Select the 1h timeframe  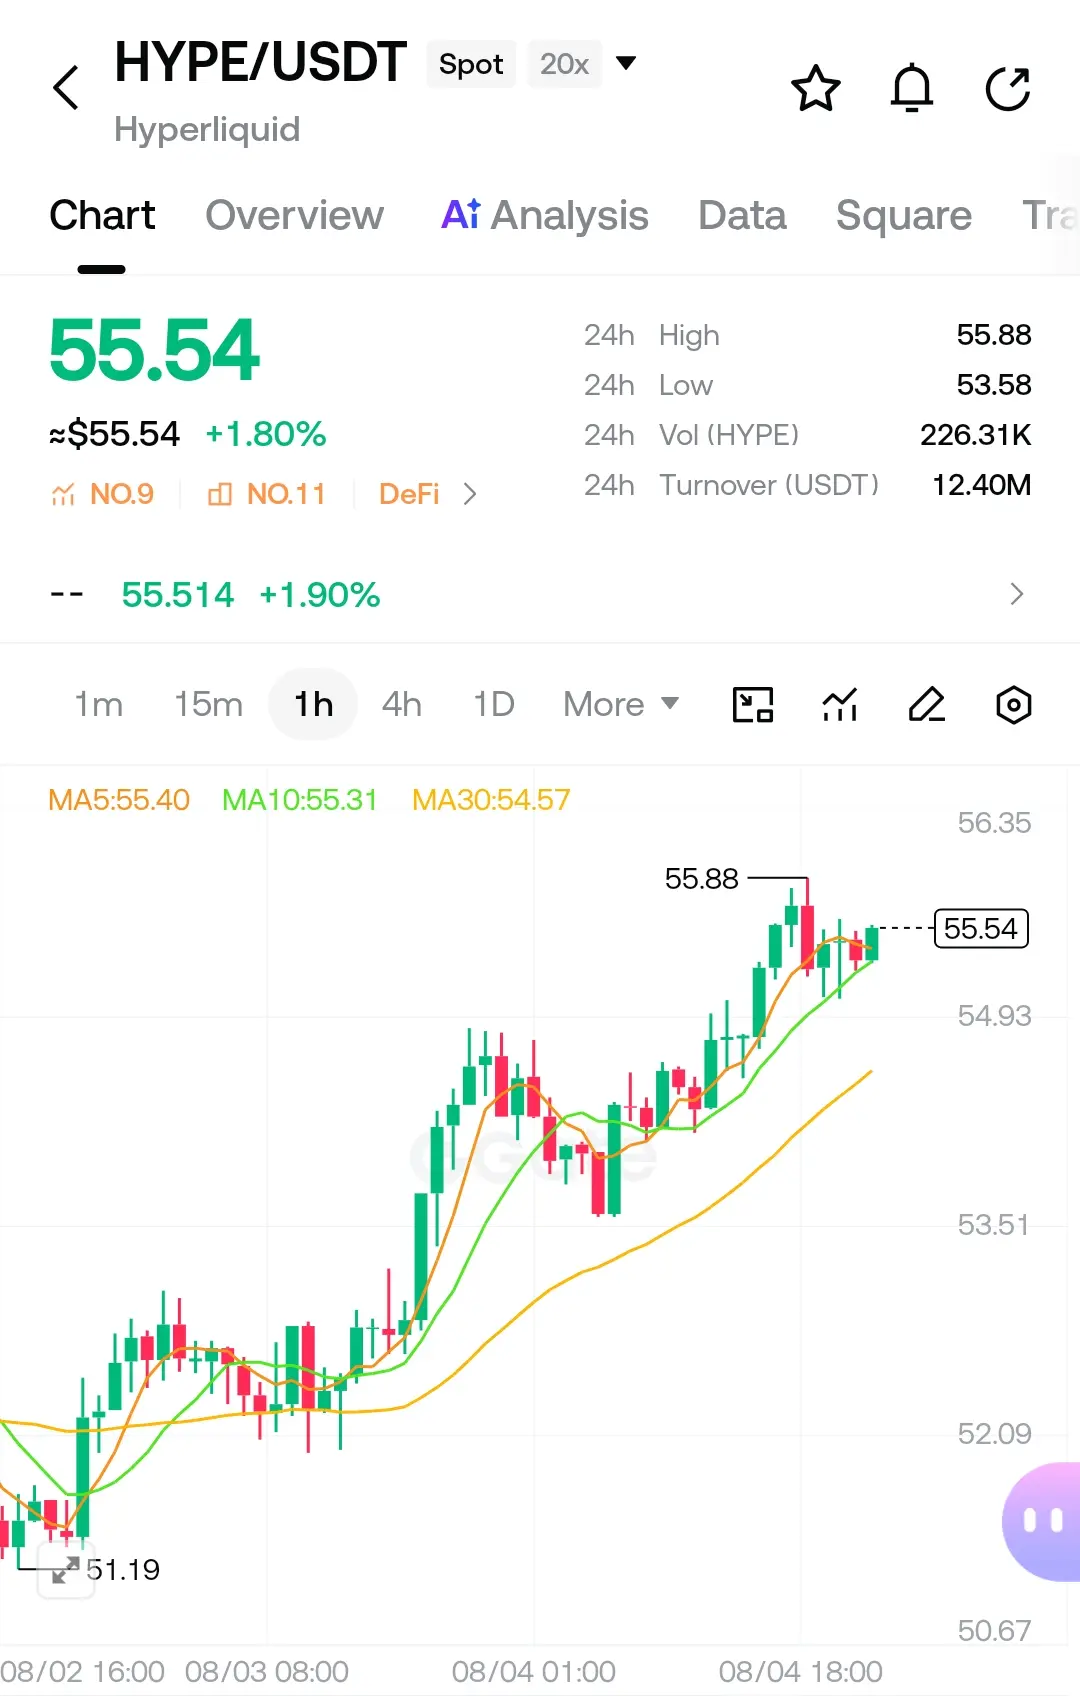pyautogui.click(x=313, y=705)
